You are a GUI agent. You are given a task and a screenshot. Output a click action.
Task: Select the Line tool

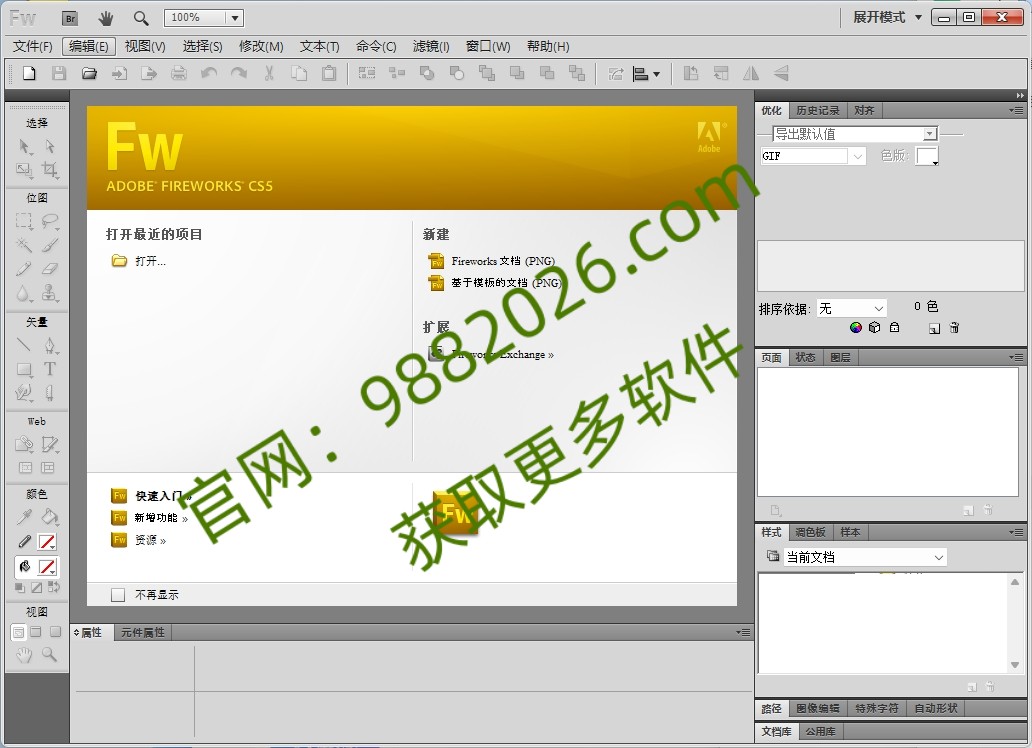point(24,345)
